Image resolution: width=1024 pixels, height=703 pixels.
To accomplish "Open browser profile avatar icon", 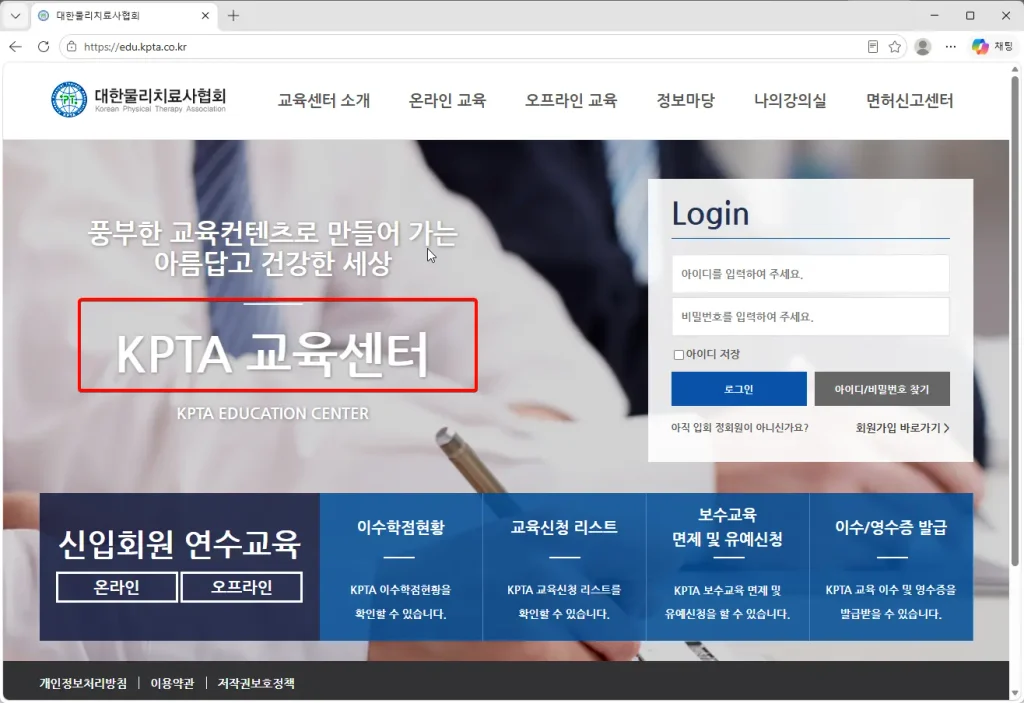I will point(923,47).
